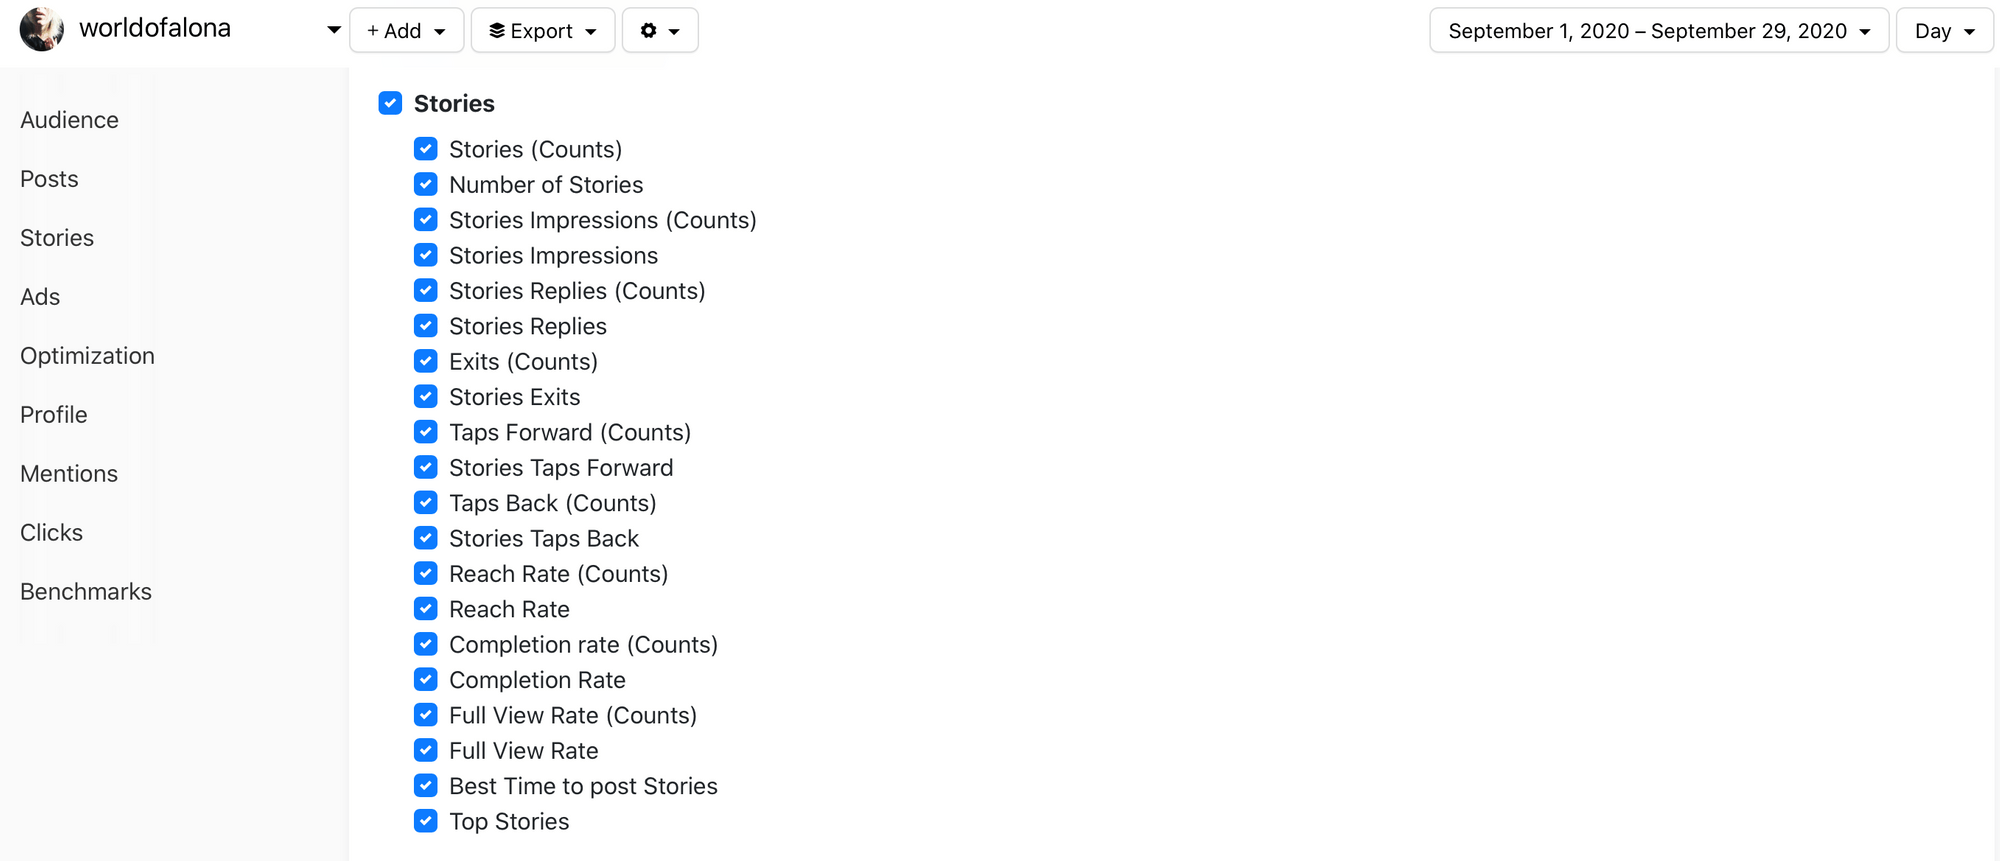Open the Add dropdown
Image resolution: width=2000 pixels, height=861 pixels.
(x=406, y=31)
